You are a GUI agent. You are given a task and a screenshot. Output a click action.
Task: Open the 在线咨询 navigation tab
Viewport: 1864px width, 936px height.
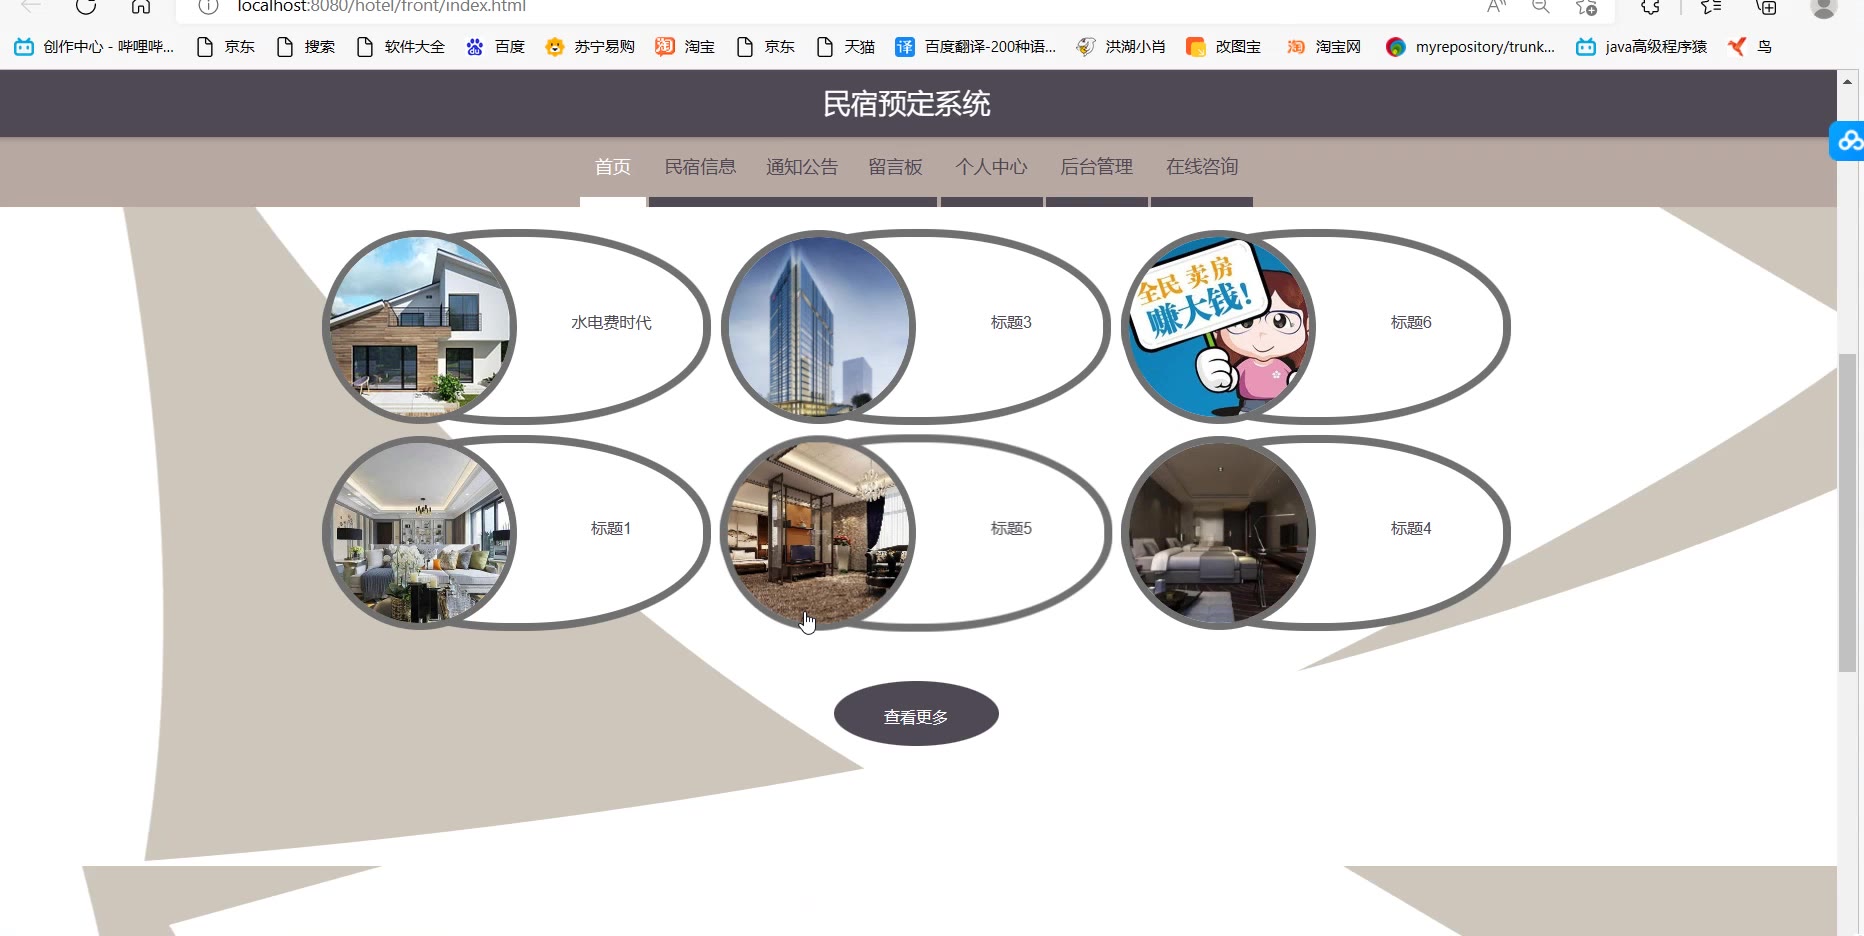point(1202,167)
